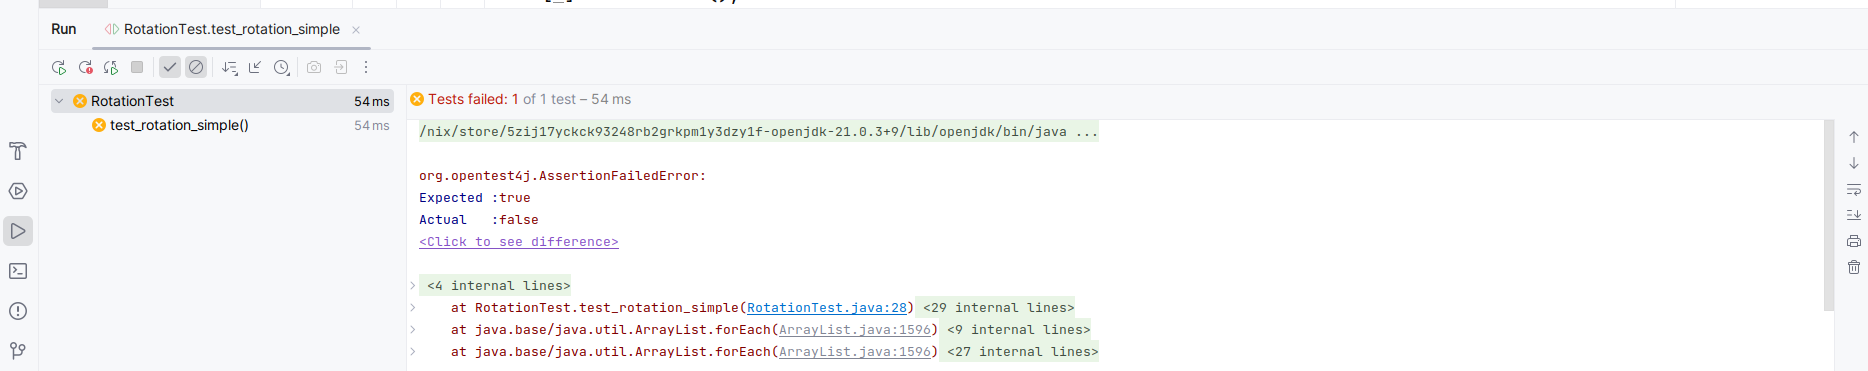Viewport: 1868px width, 371px height.
Task: Rerun the RotationTest run configuration
Action: [59, 67]
